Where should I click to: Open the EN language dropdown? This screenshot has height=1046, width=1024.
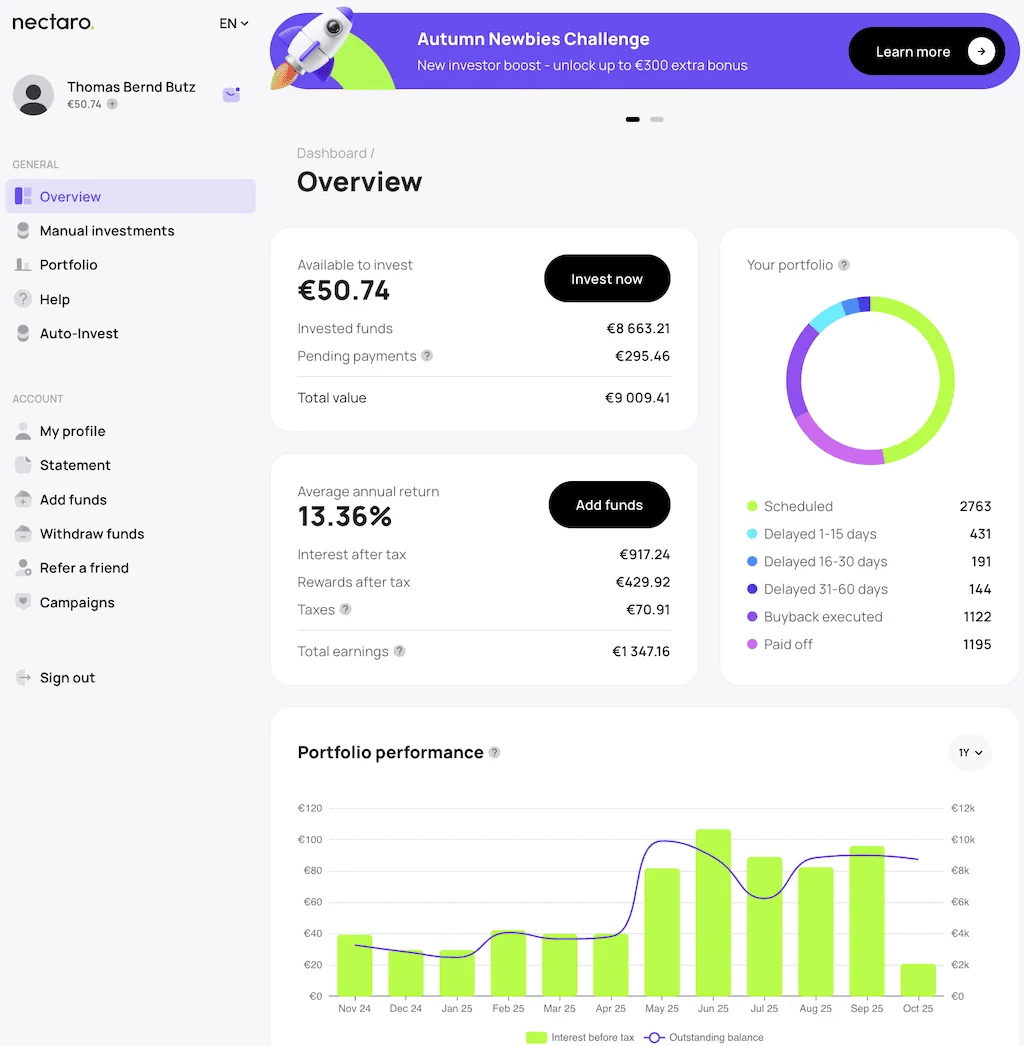(231, 23)
